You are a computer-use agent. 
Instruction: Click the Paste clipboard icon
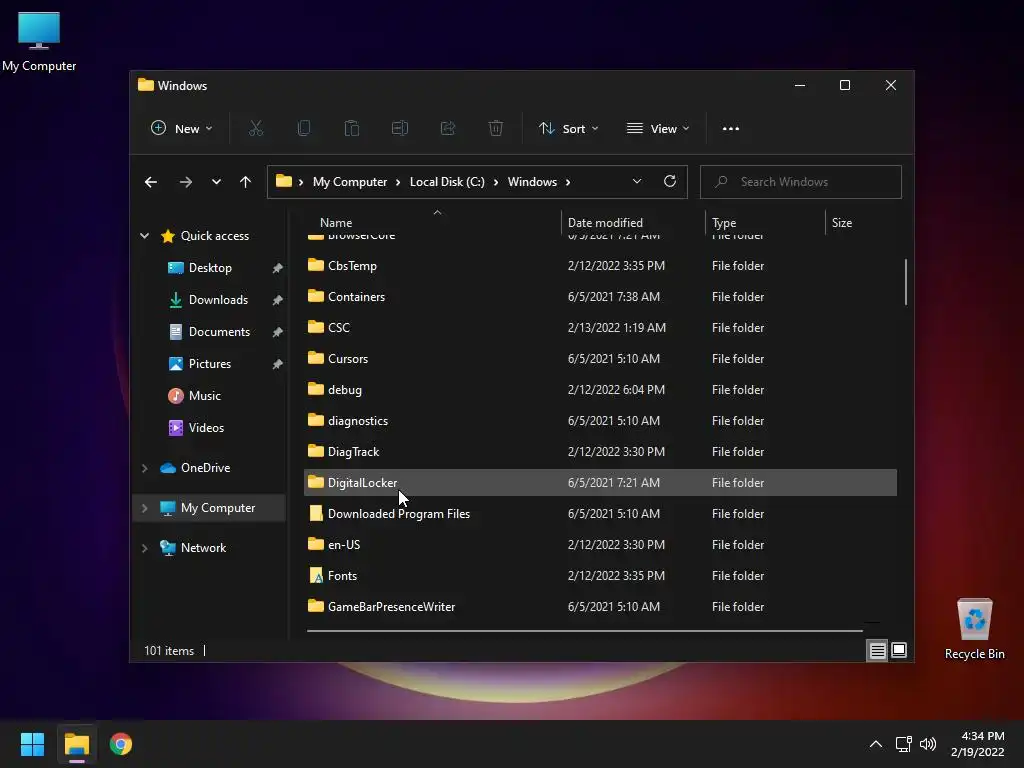pos(352,129)
